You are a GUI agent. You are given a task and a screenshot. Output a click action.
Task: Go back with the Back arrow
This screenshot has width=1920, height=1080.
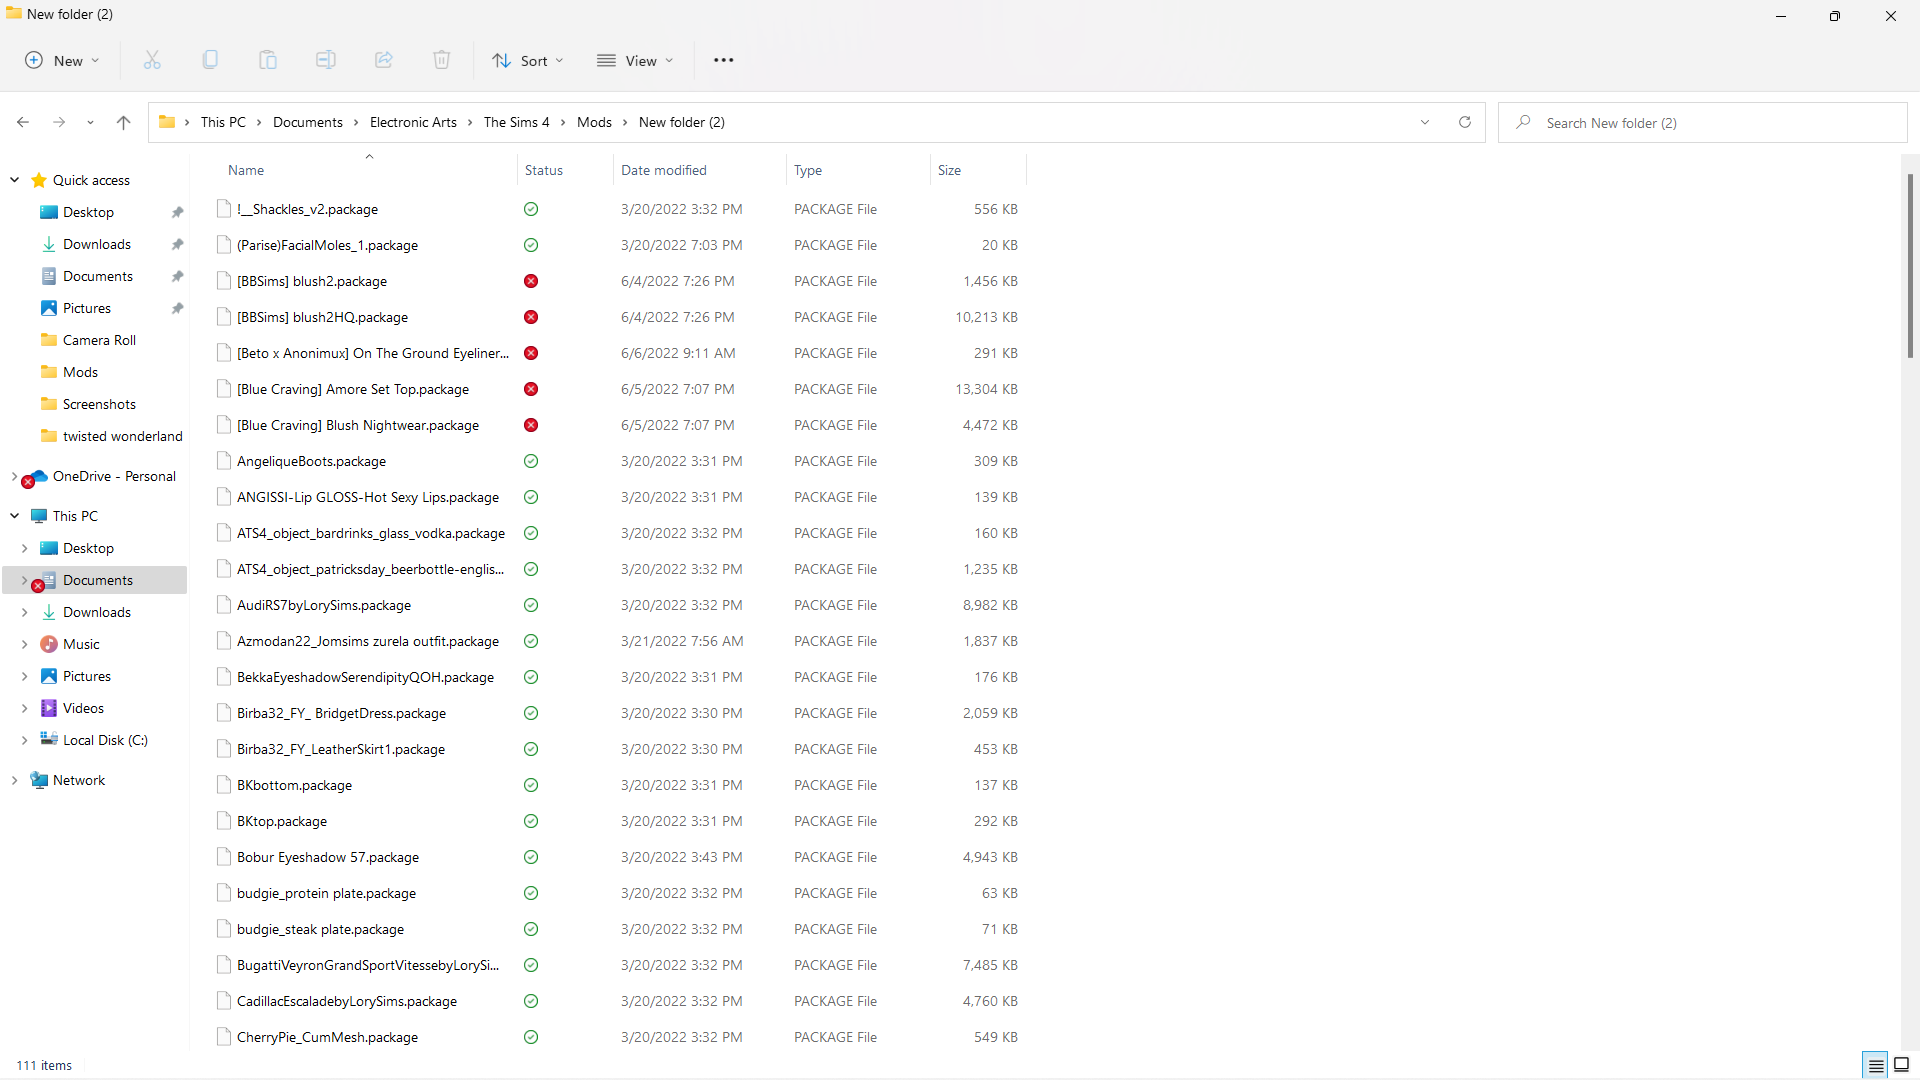[23, 122]
